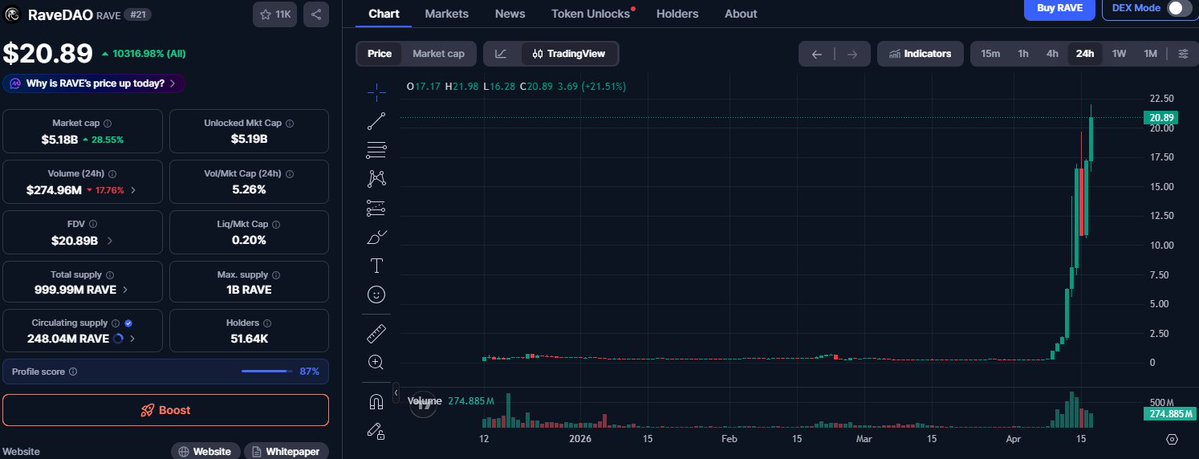Select the ruler measure tool
1199x459 pixels.
(376, 334)
